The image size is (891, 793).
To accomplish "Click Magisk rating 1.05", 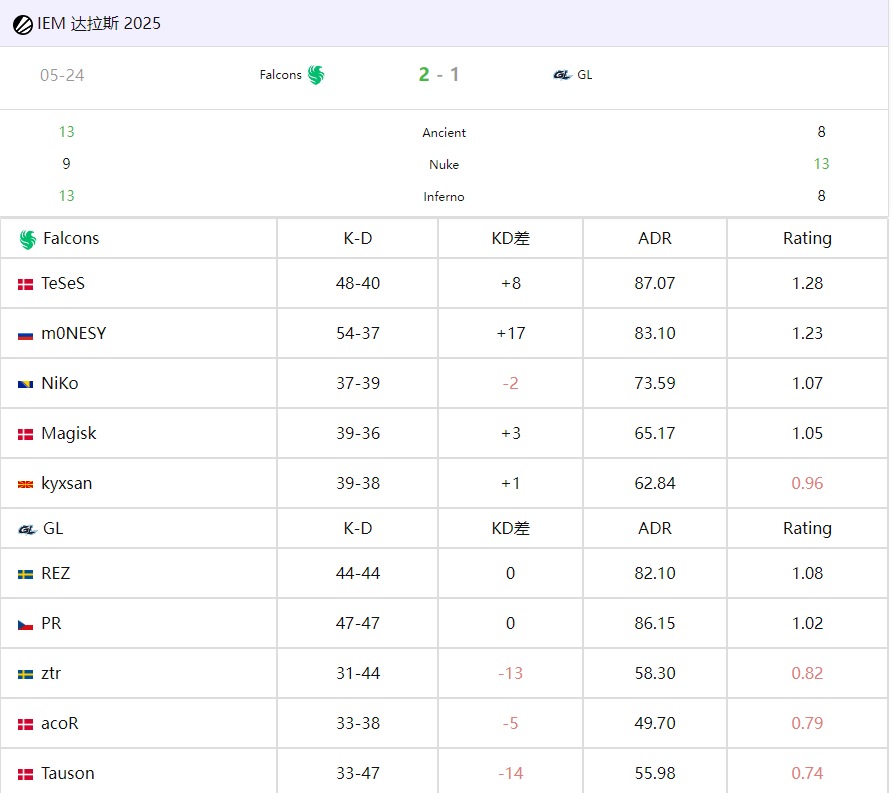I will pos(807,433).
